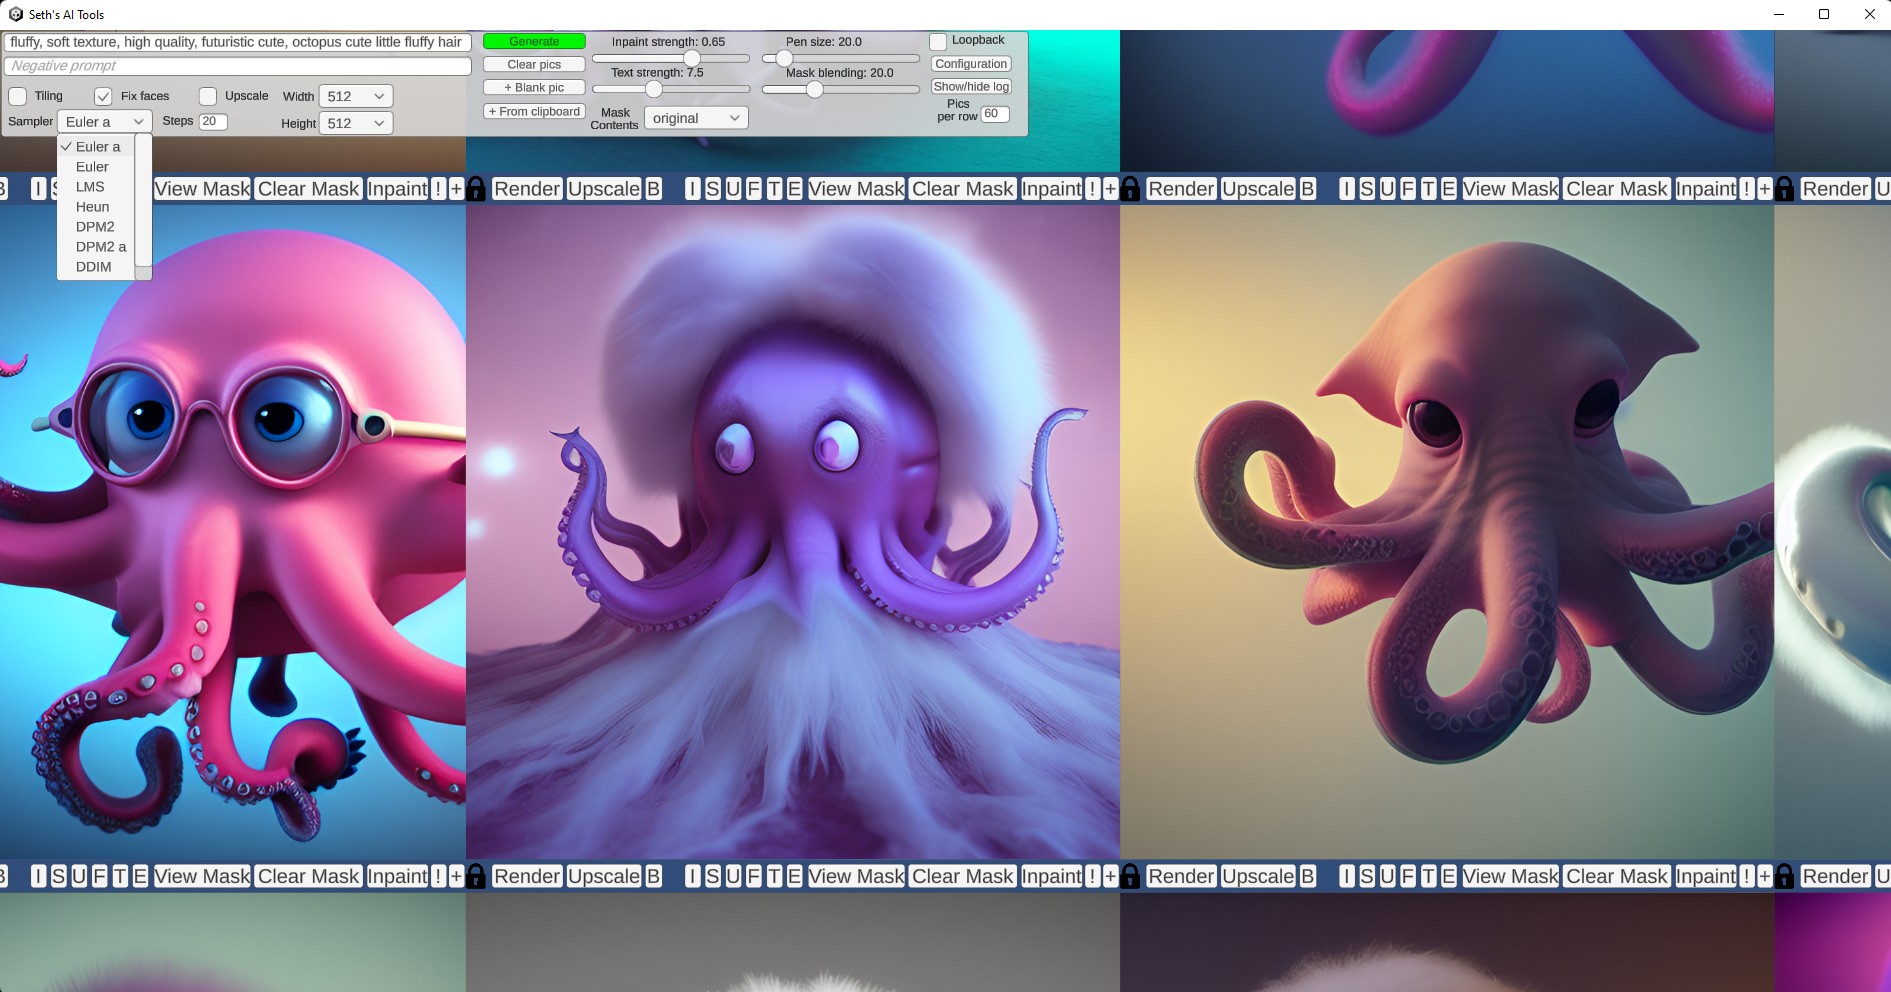Viewport: 1891px width, 992px height.
Task: Uncheck the Fix faces checkbox
Action: [103, 96]
